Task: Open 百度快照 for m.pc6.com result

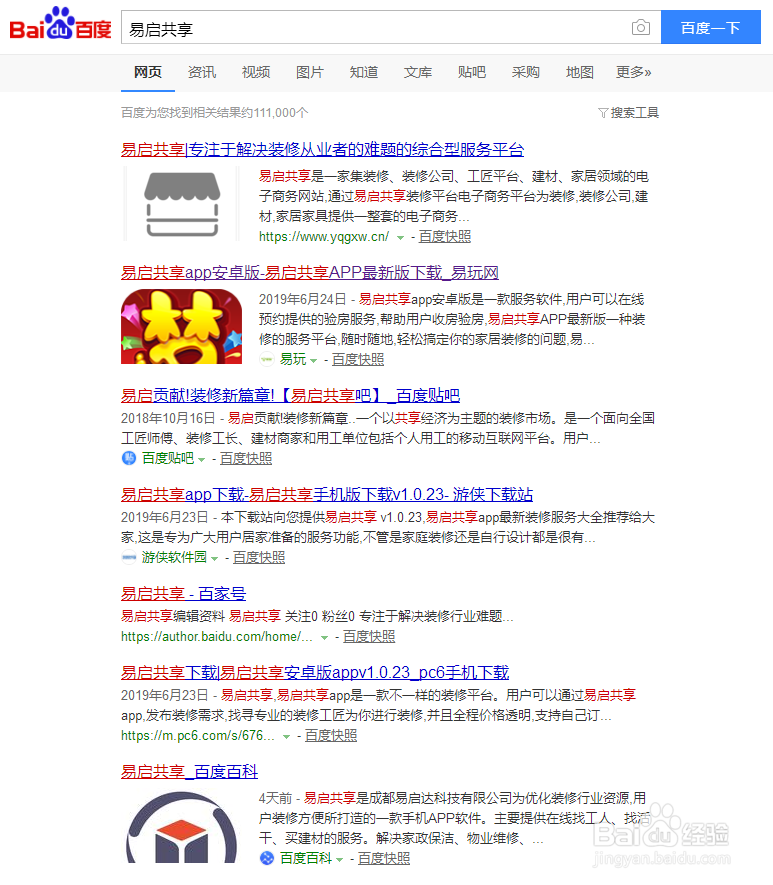Action: (x=331, y=735)
